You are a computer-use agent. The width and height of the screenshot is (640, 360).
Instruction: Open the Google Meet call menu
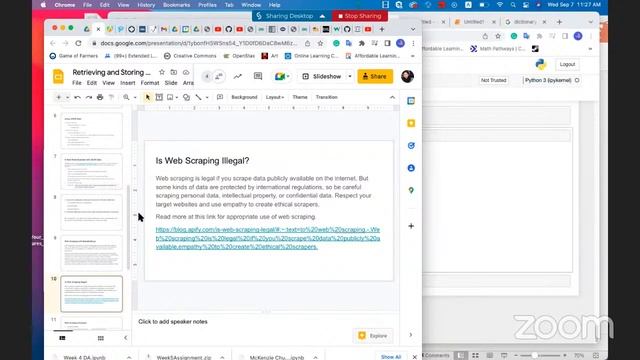pos(282,76)
